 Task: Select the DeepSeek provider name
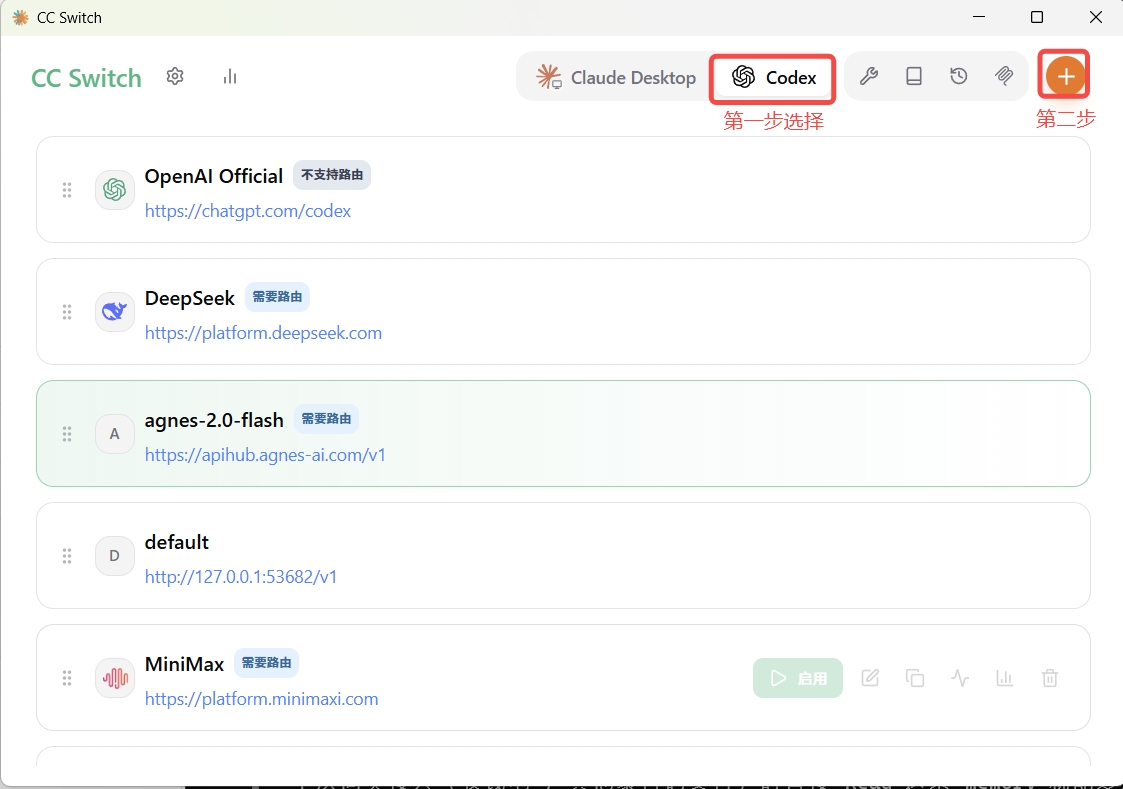coord(190,298)
